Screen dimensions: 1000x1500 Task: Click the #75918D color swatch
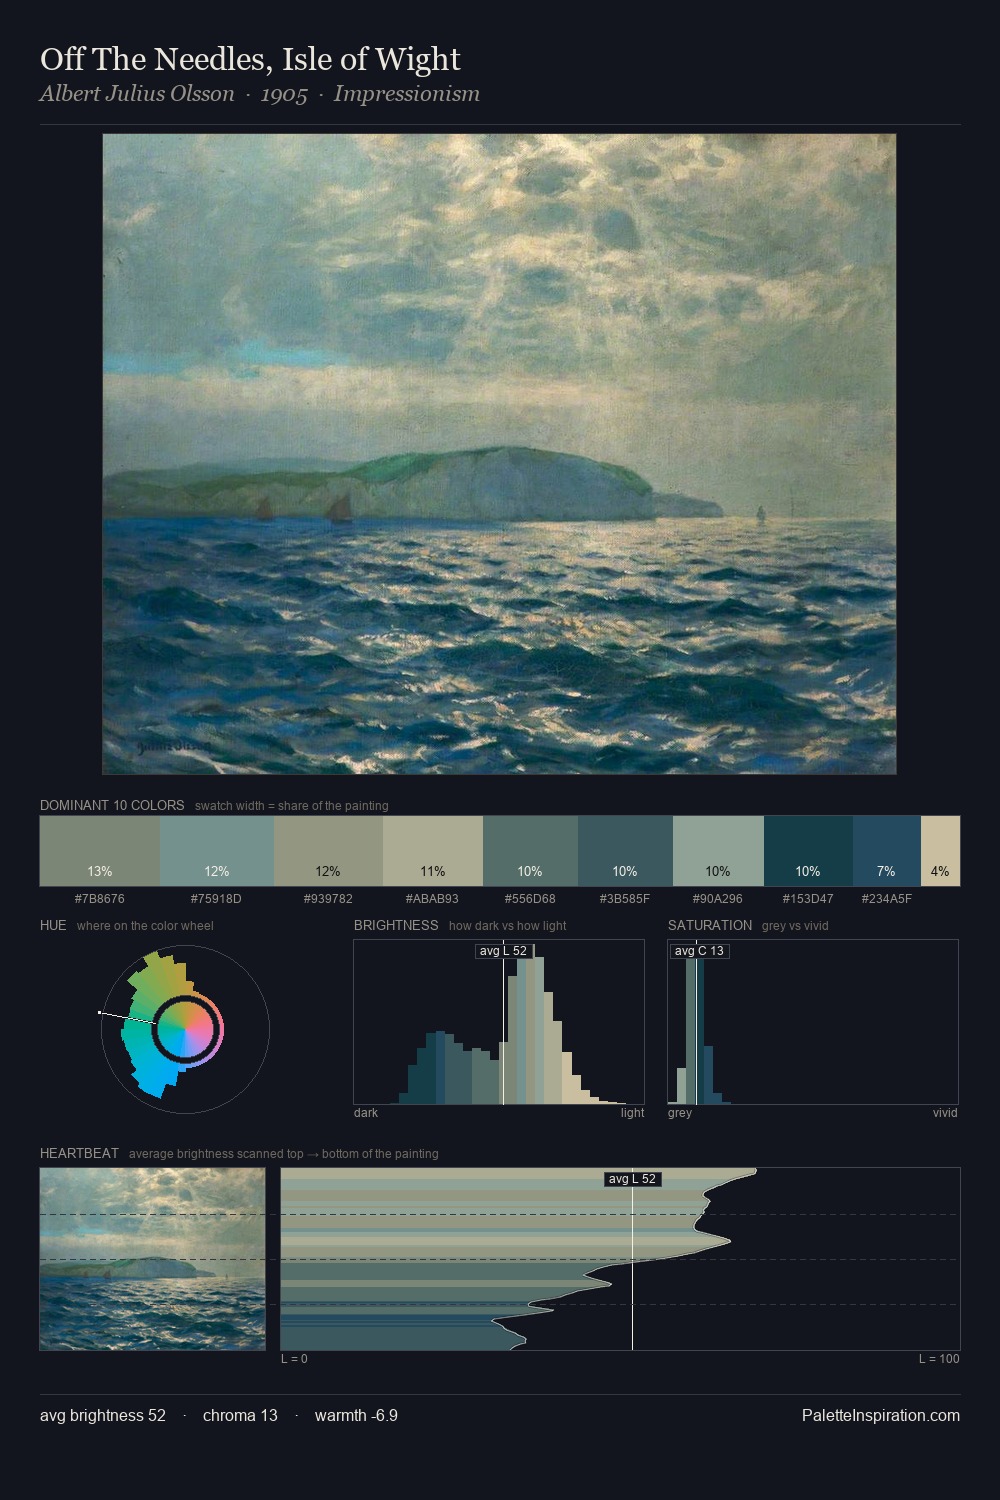point(217,851)
